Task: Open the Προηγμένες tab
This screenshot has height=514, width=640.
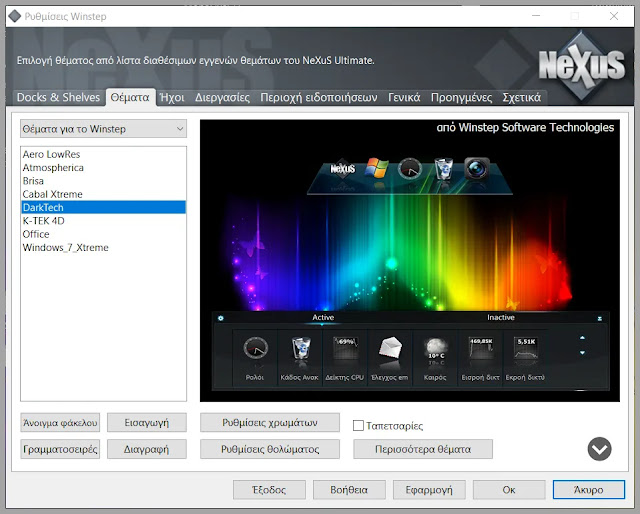Action: pyautogui.click(x=462, y=98)
